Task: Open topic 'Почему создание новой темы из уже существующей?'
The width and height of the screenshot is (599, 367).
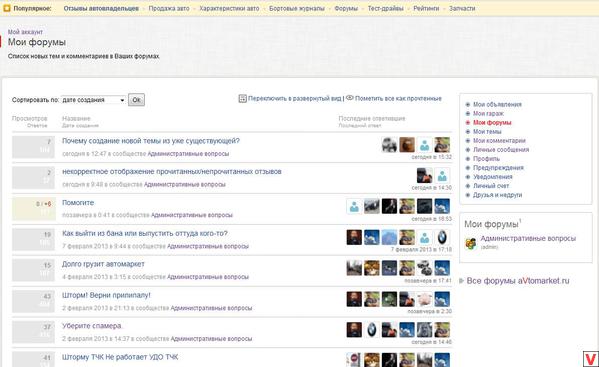Action: 151,141
